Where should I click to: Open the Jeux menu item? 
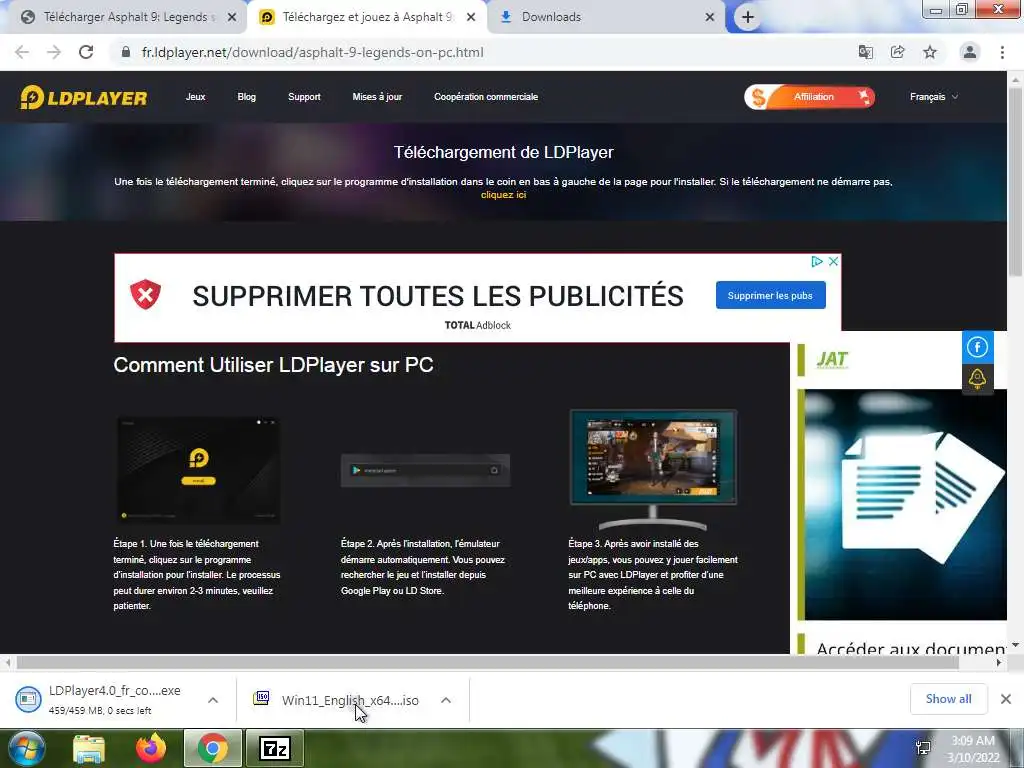[195, 97]
